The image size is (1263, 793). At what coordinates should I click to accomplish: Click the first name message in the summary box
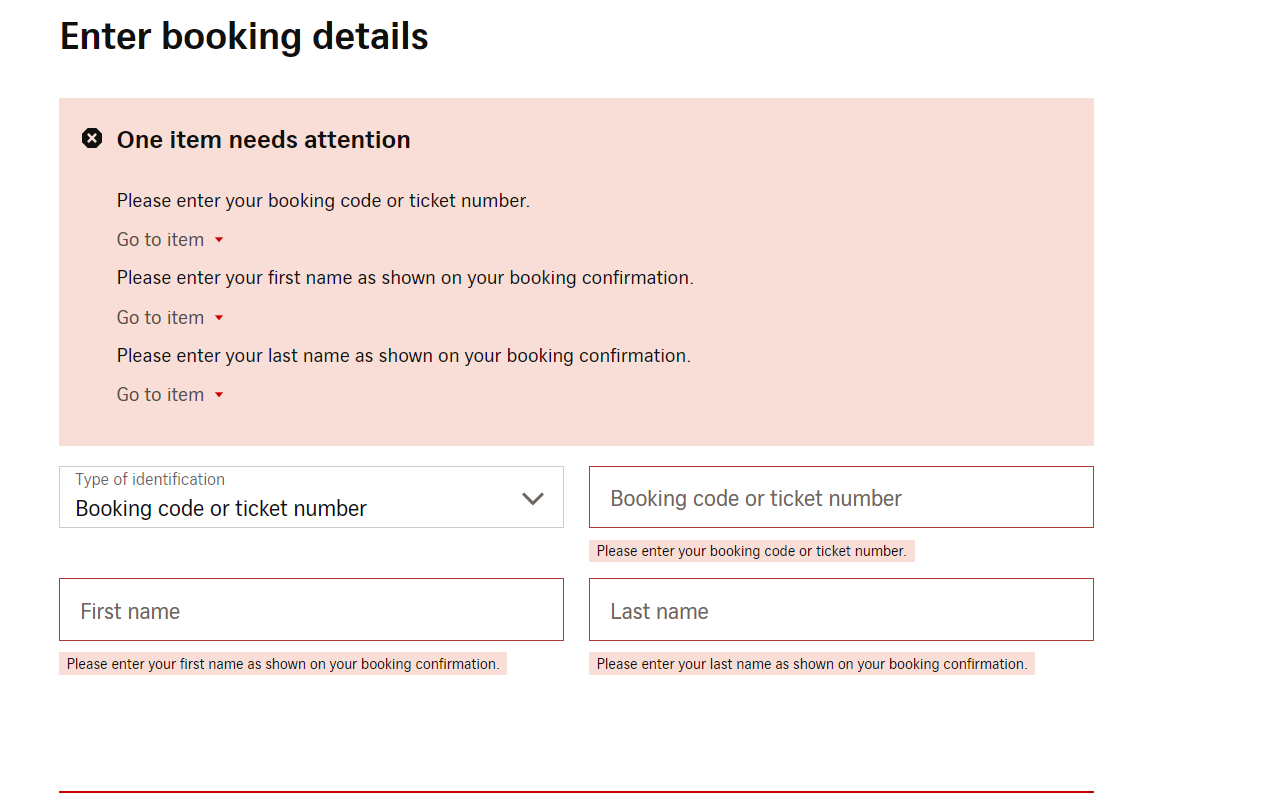(405, 278)
